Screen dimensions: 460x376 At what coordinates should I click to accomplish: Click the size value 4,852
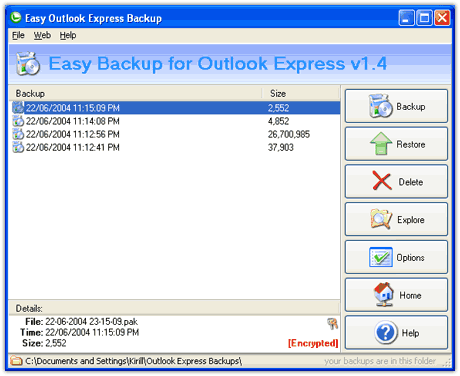[279, 121]
